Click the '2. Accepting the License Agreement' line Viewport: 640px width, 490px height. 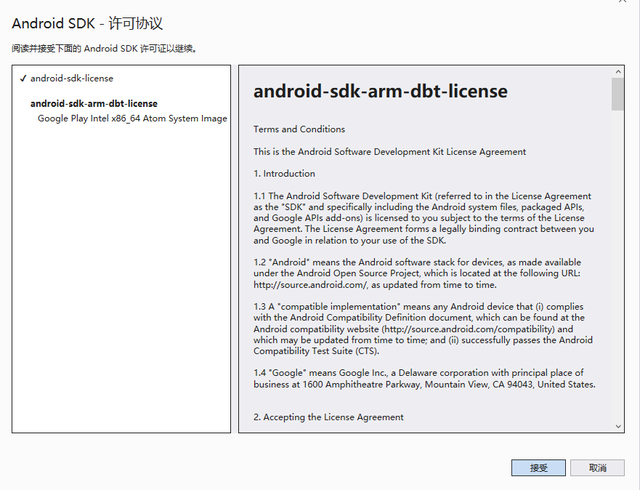point(329,417)
